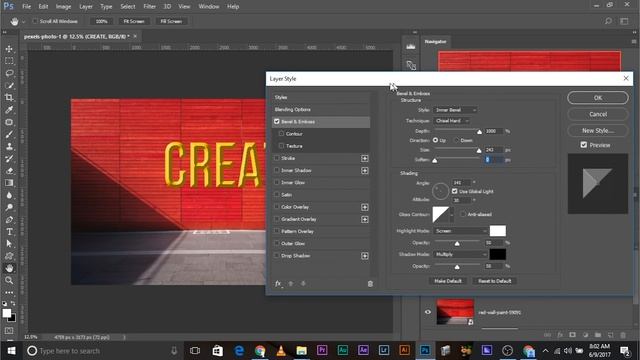Hide the red-wall-paint layer visibility

427,312
